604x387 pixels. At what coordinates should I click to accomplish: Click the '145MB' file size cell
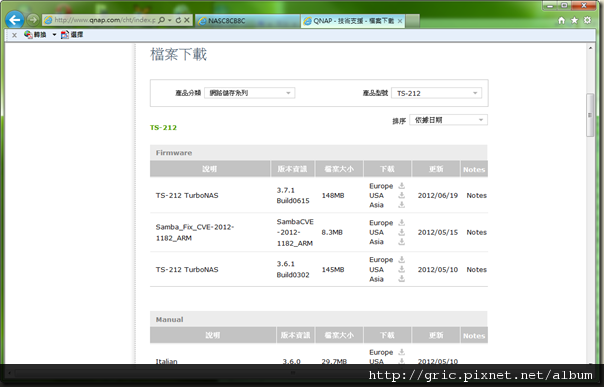333,270
